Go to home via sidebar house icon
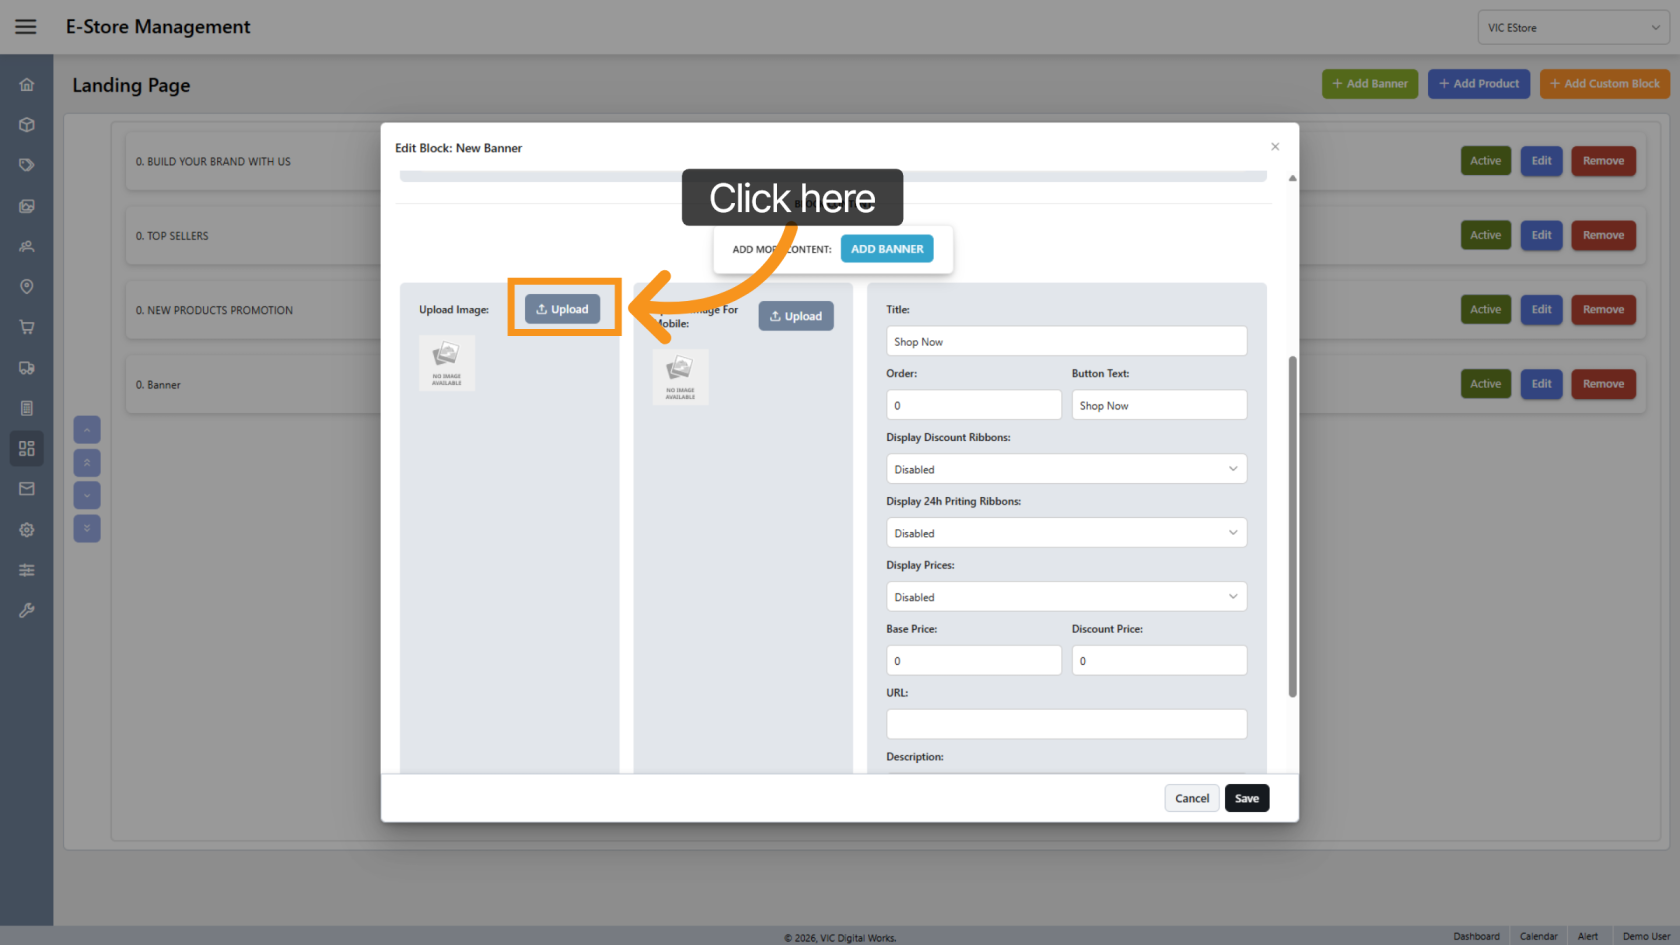1680x945 pixels. click(27, 85)
